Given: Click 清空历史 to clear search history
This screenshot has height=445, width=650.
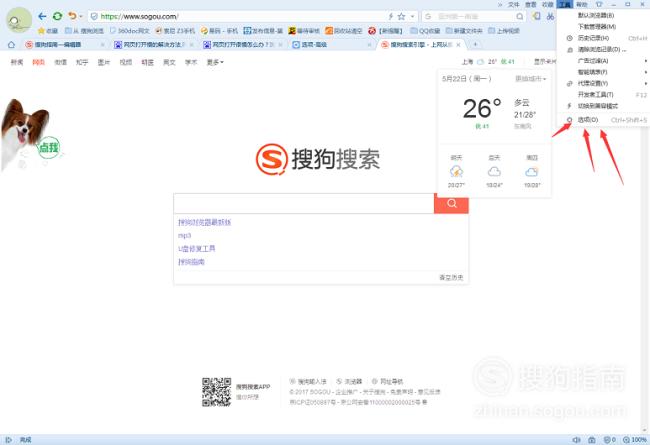Looking at the screenshot, I should pos(451,277).
